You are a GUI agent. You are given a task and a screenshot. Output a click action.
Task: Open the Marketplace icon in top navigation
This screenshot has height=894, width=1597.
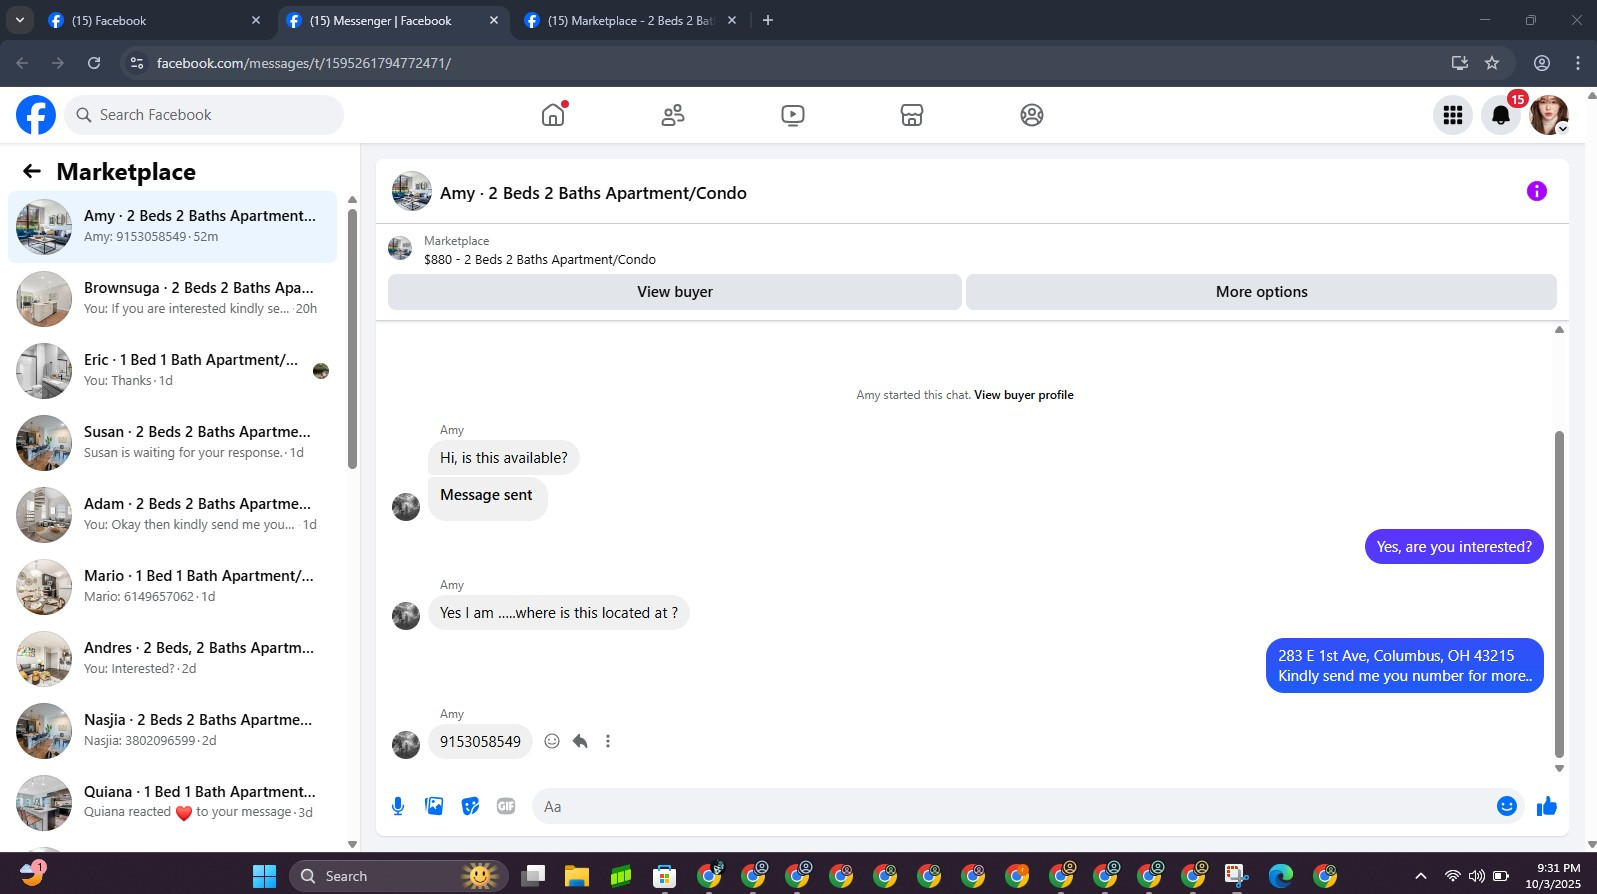click(x=912, y=115)
